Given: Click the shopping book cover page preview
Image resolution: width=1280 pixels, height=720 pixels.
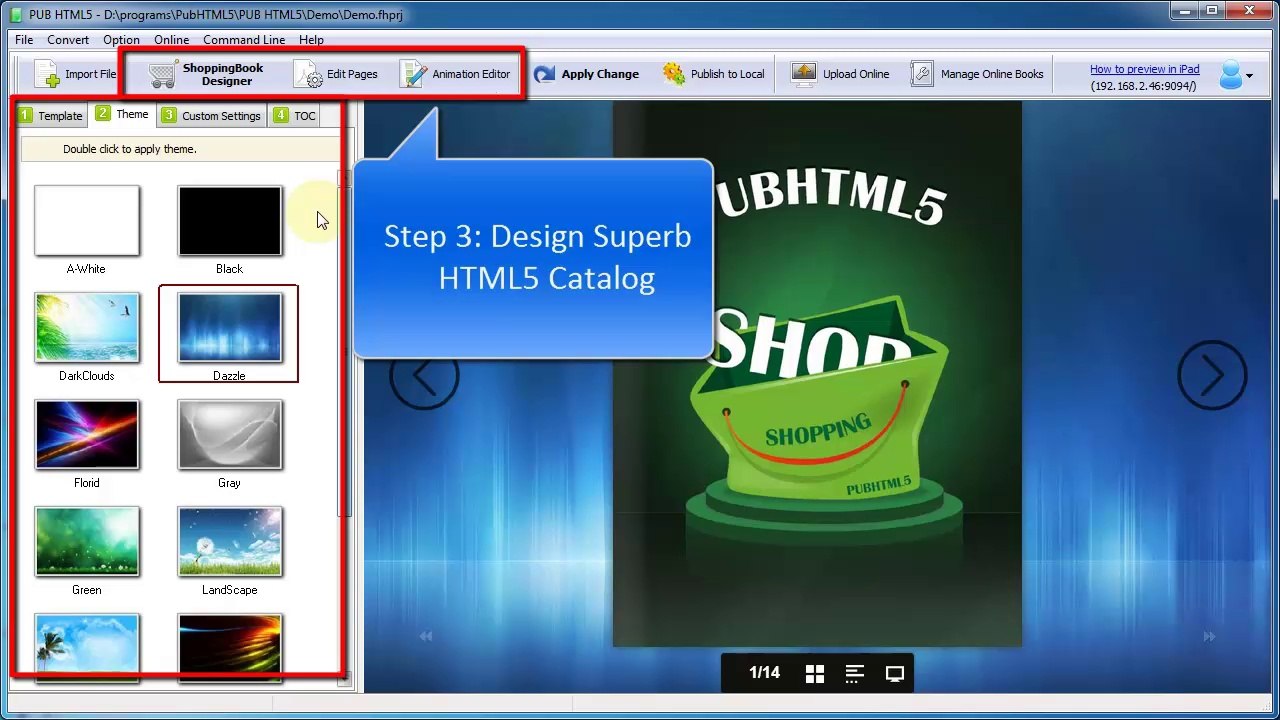Looking at the screenshot, I should (x=817, y=374).
